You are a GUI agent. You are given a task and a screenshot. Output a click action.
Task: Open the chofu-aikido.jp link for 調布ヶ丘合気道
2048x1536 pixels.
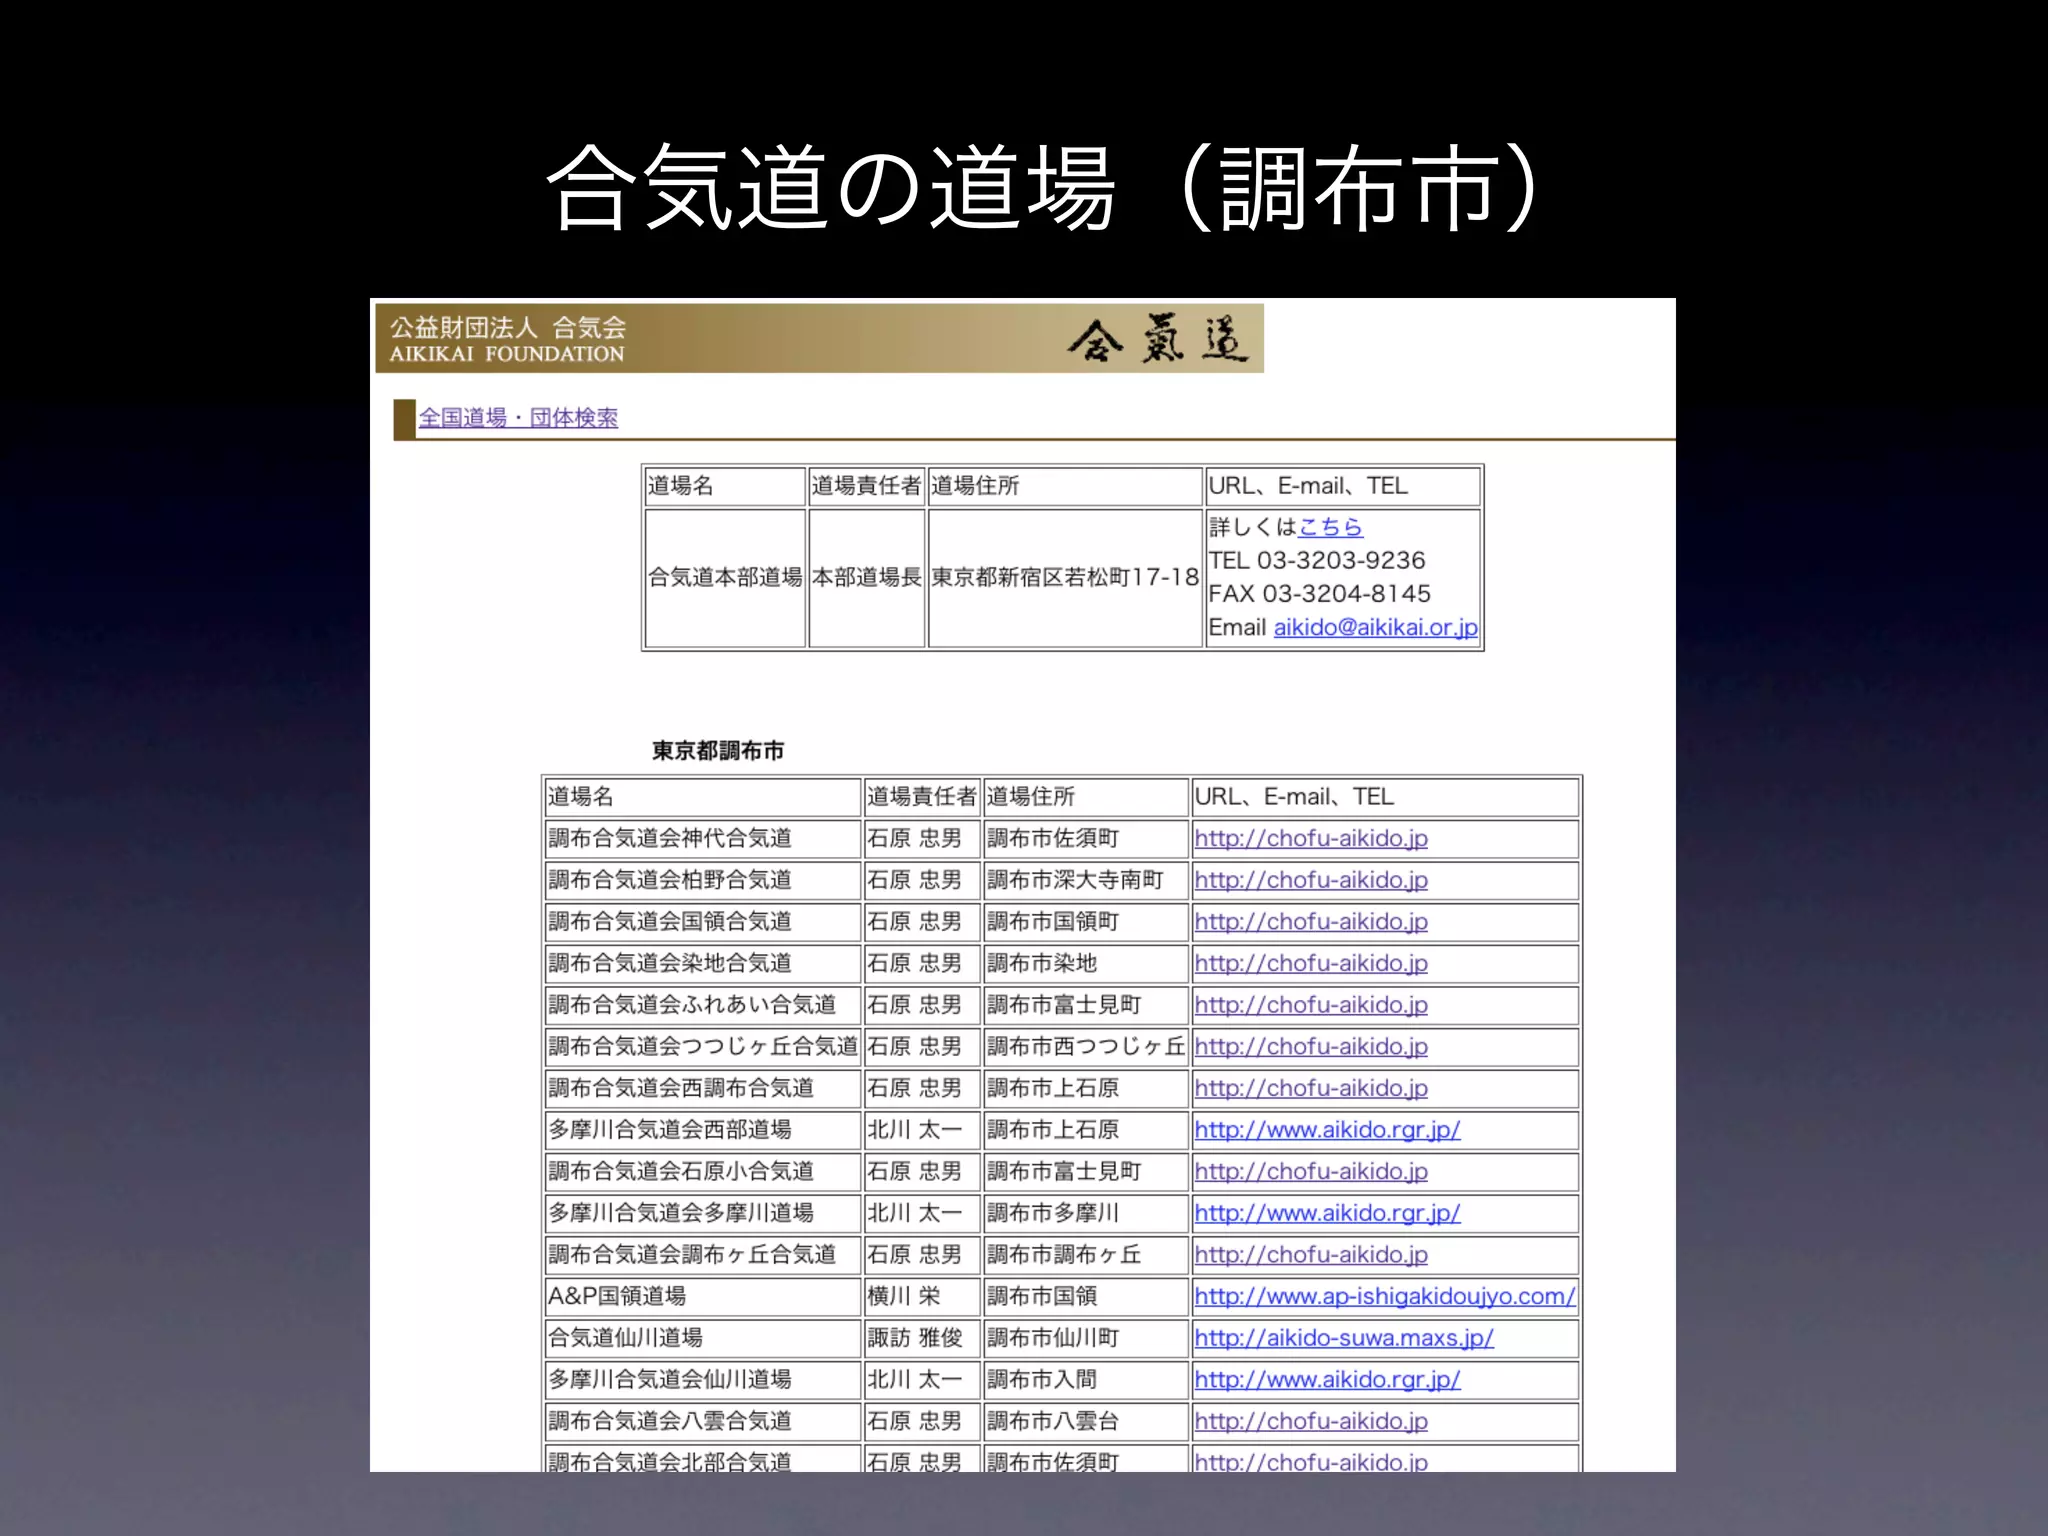(1311, 1255)
